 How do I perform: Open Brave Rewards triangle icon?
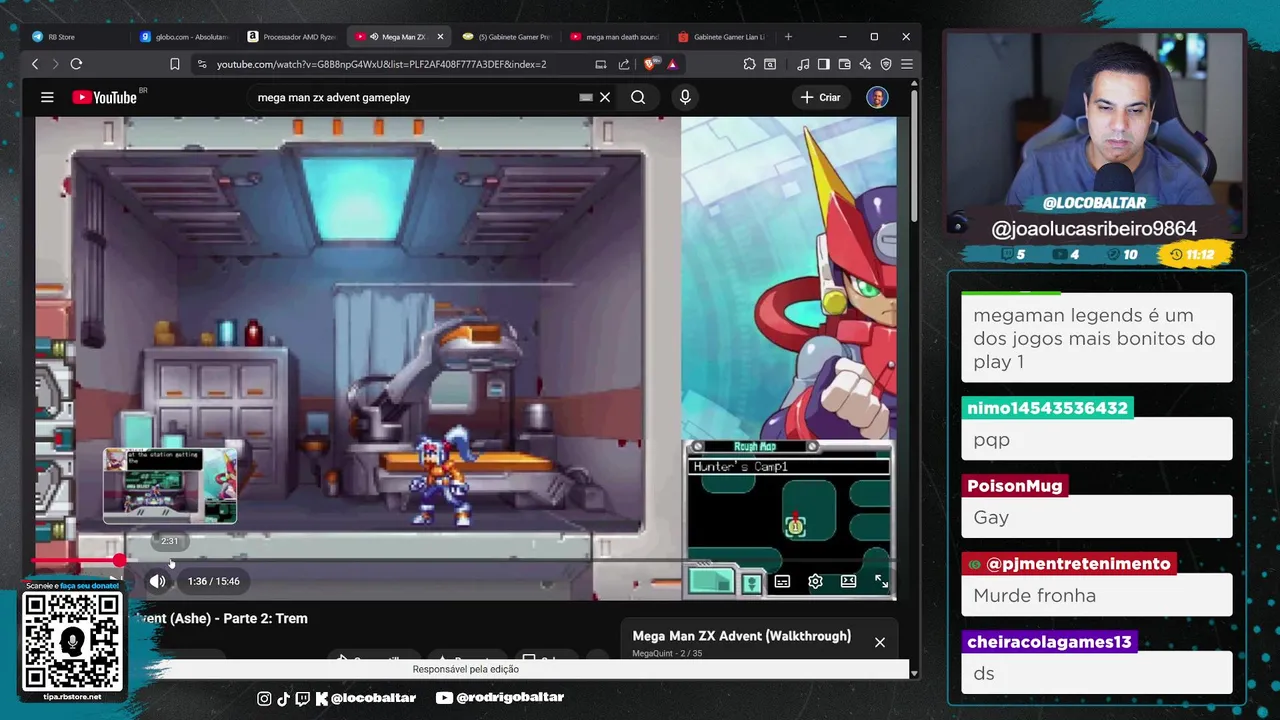tap(672, 64)
